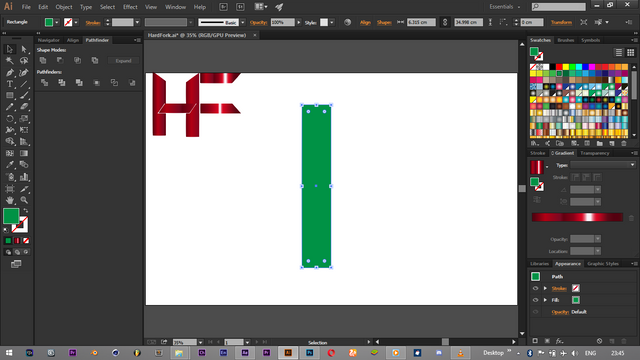Select the Column Graph tool
640x360 pixels.
(x=24, y=177)
